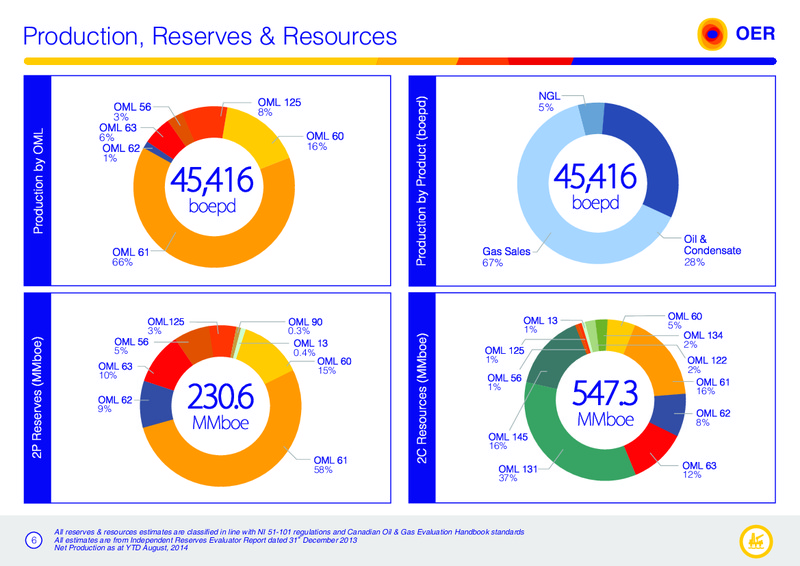Click the 'Oil & Condensate 28%' label
The image size is (800, 566).
(712, 250)
